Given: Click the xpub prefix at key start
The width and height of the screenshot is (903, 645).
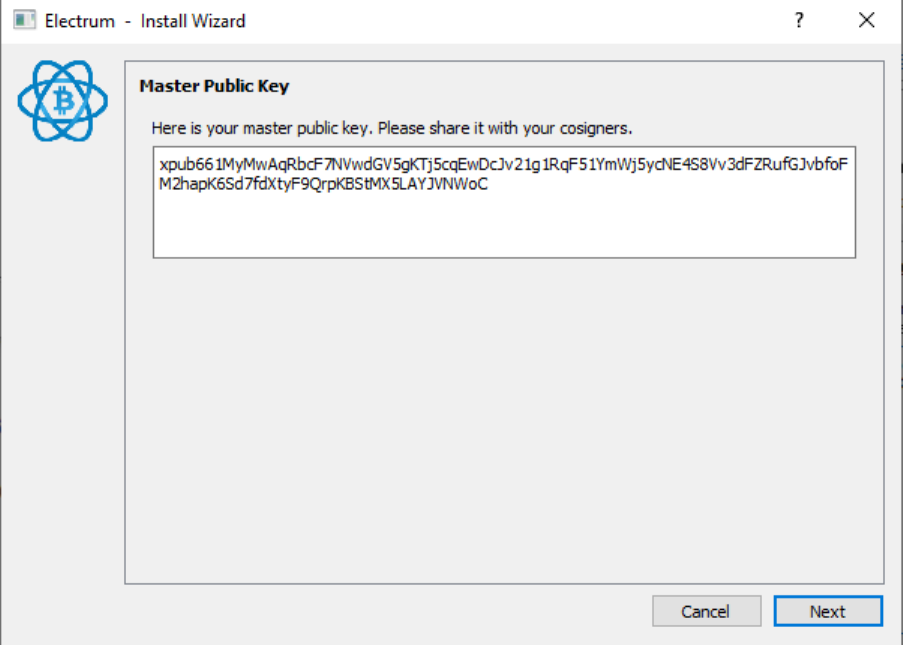Looking at the screenshot, I should (175, 164).
